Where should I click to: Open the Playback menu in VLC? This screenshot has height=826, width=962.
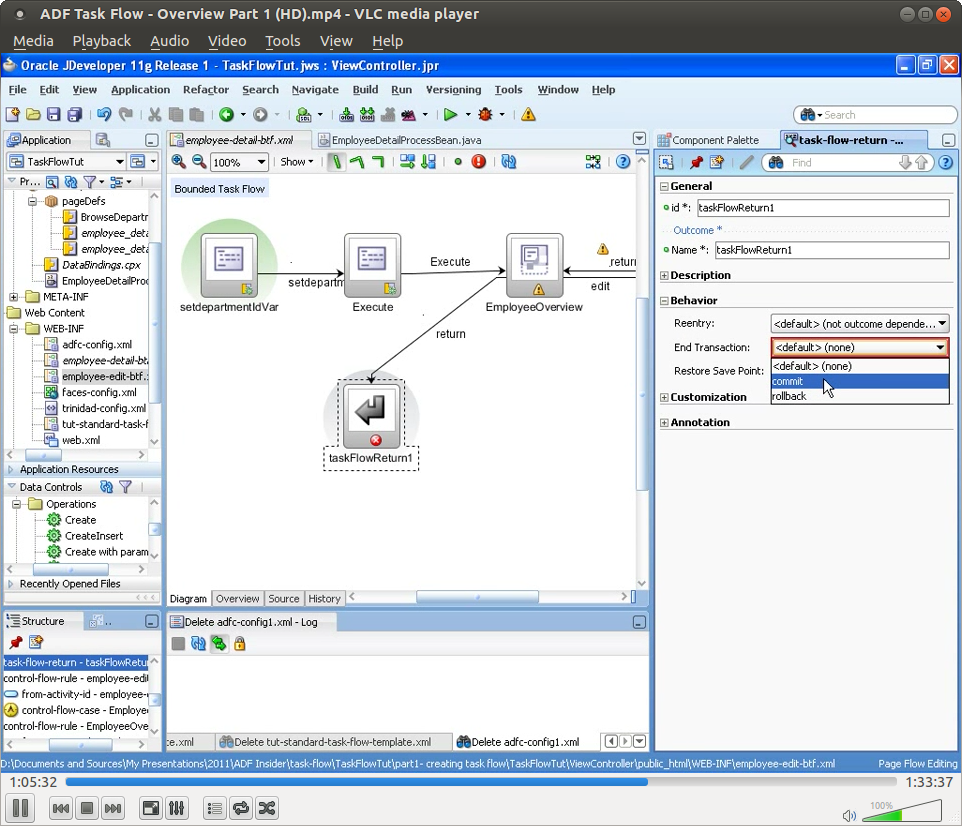(101, 41)
